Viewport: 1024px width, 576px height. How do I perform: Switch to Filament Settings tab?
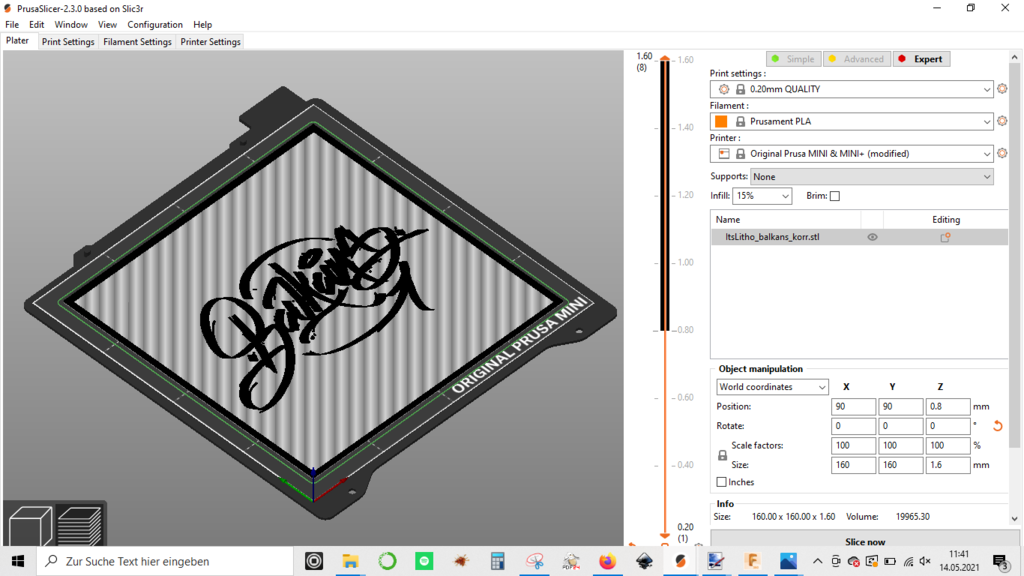tap(137, 42)
